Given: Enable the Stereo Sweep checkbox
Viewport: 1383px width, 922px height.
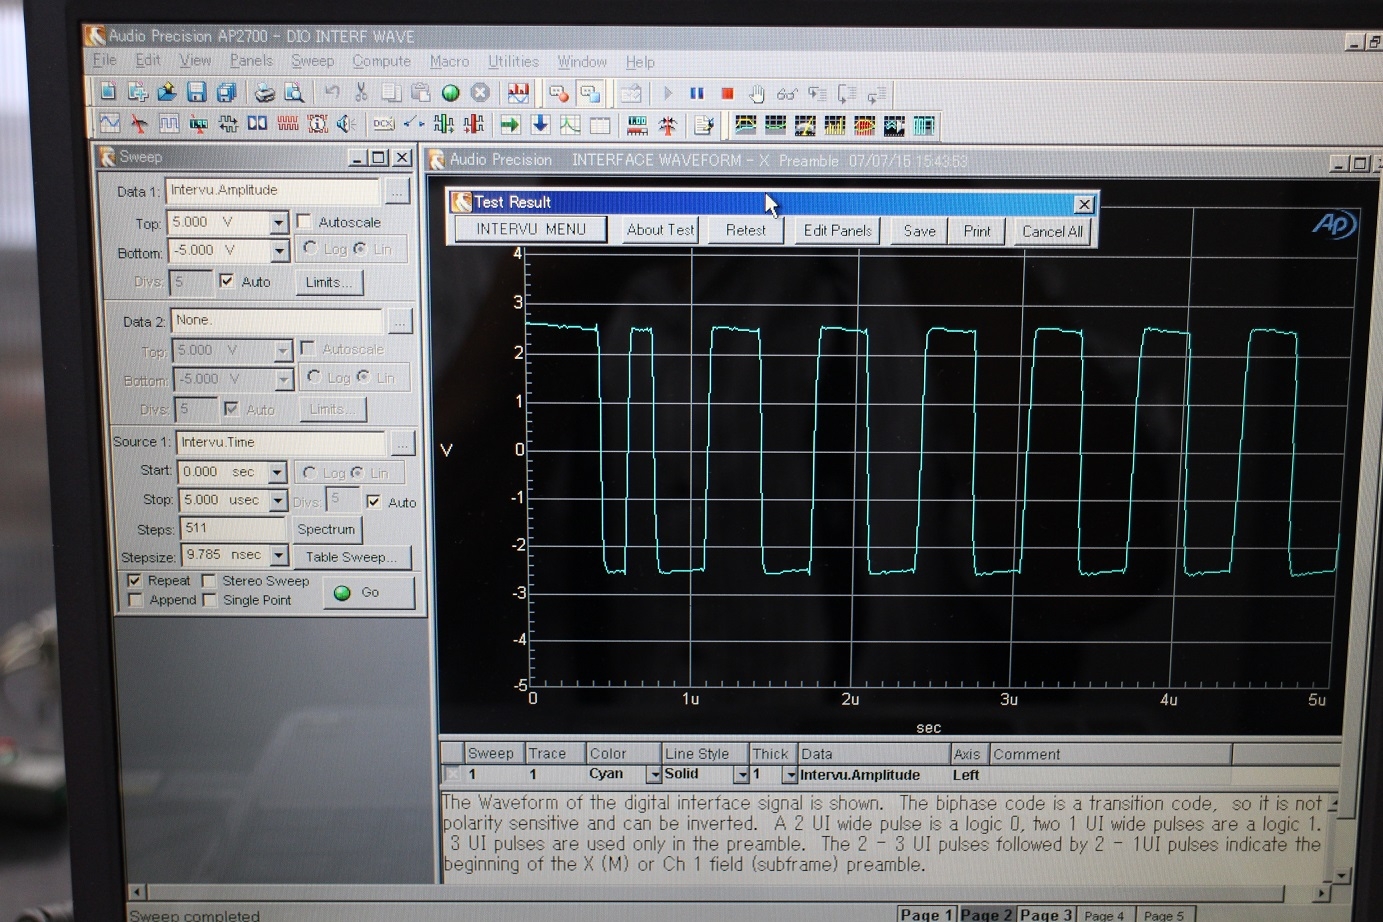Looking at the screenshot, I should [209, 580].
